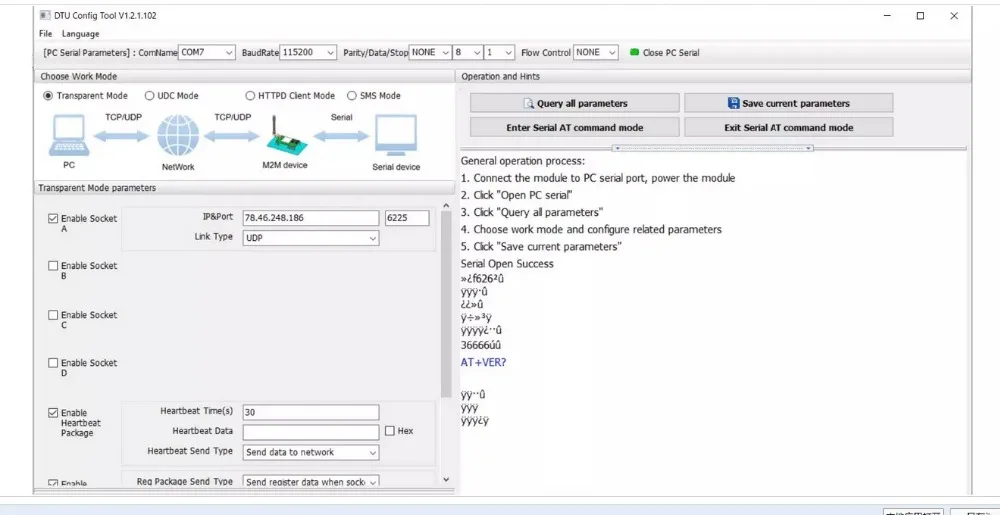Click the Serial device monitor icon
Viewport: 1000px width, 515px height.
(396, 135)
